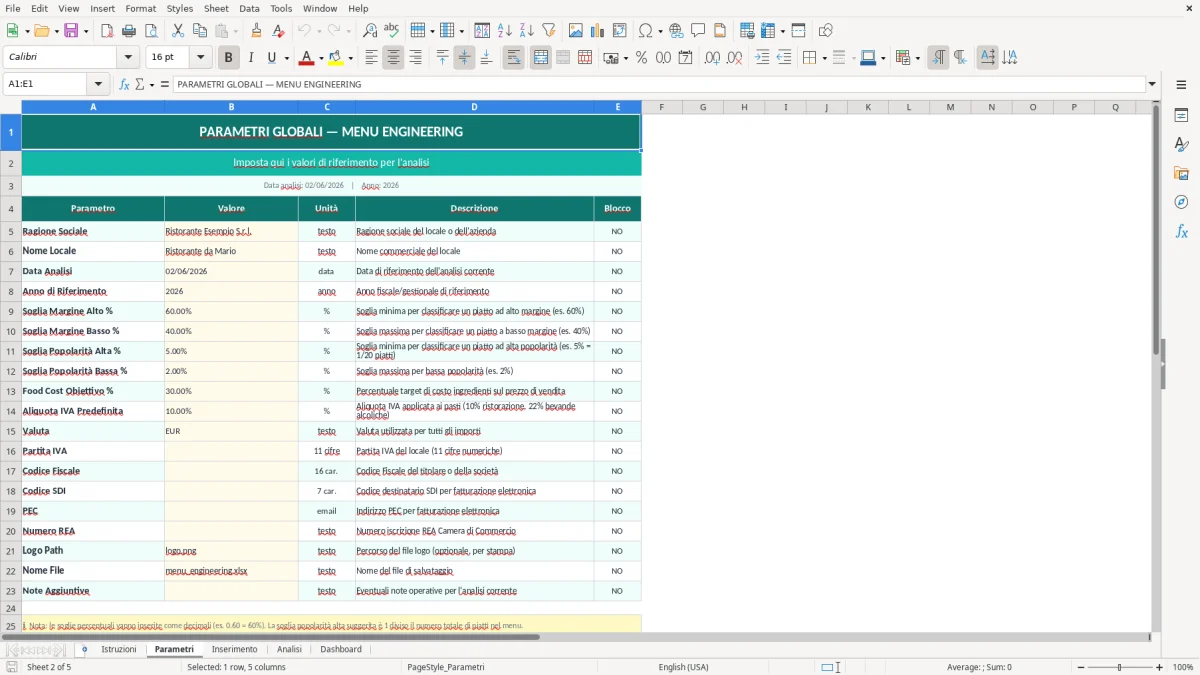Format as percent

coord(641,58)
